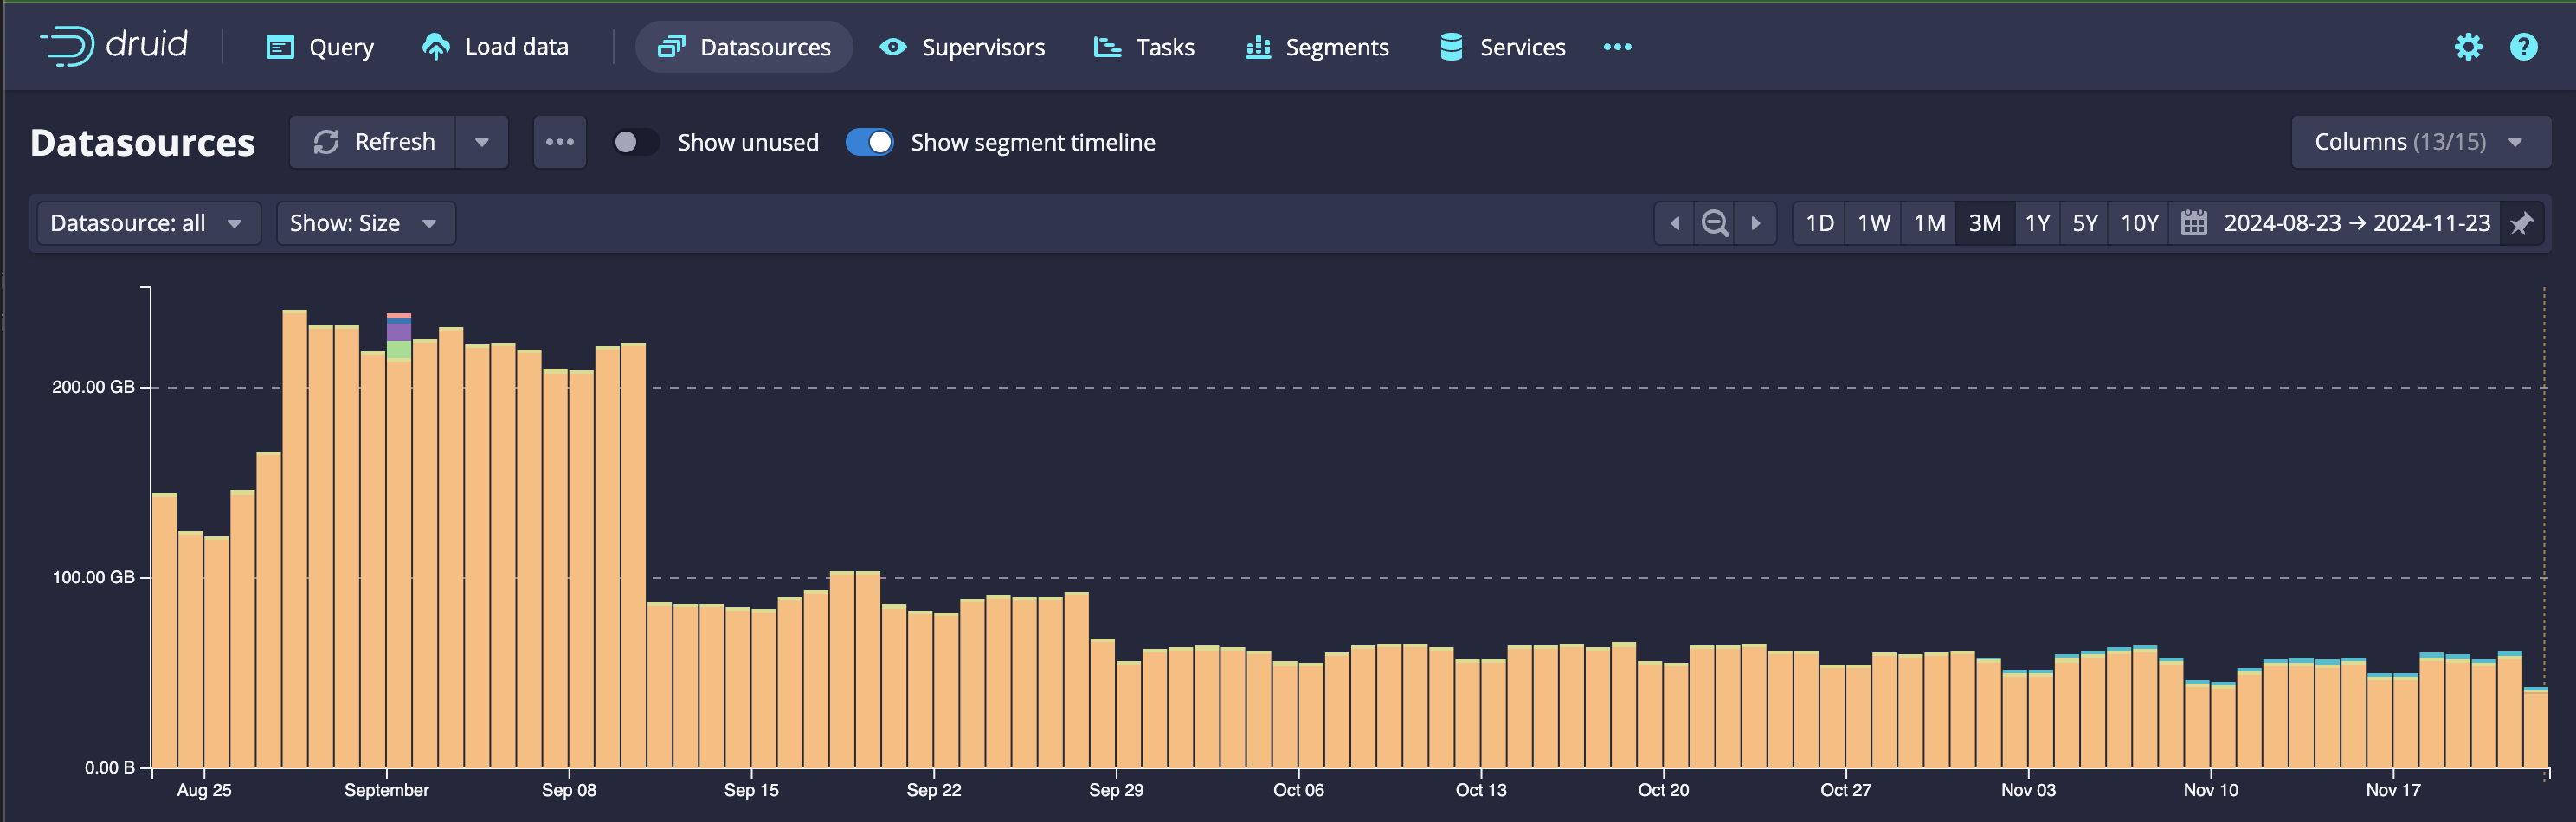Screen dimensions: 2576x822
Task: Open the help question mark menu
Action: click(2522, 47)
